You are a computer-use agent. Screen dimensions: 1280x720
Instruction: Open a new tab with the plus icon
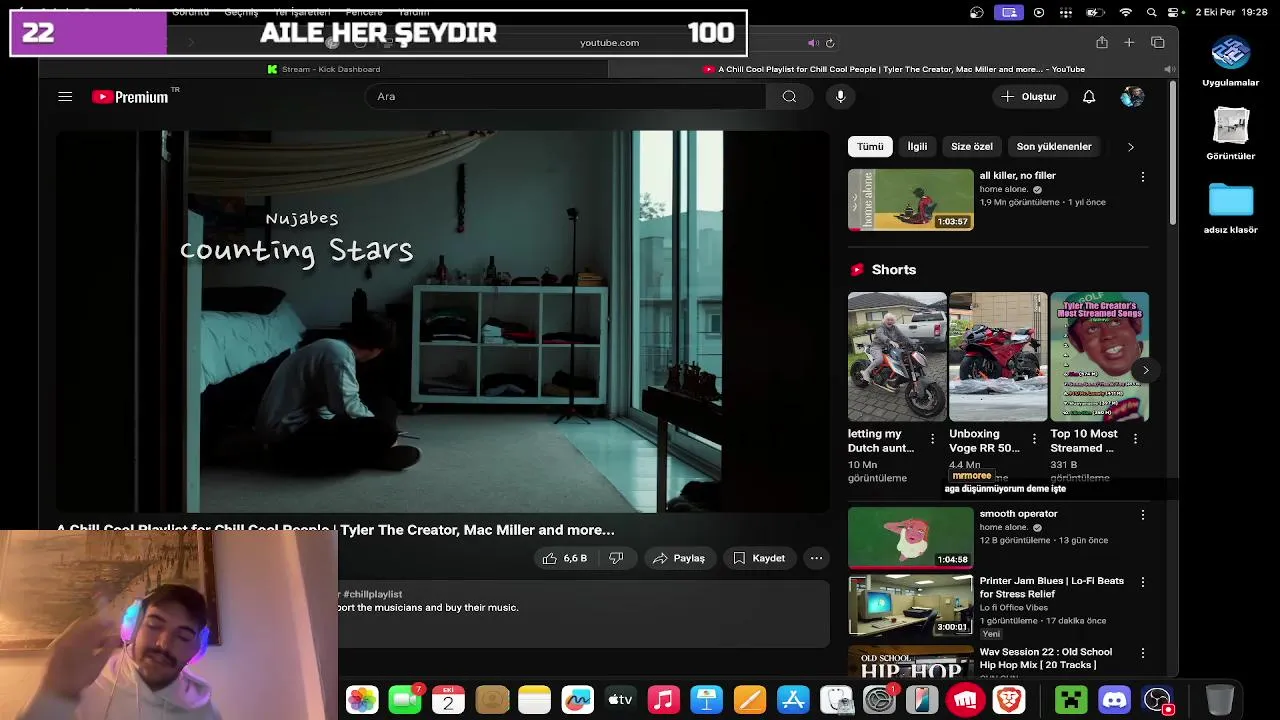coord(1129,43)
